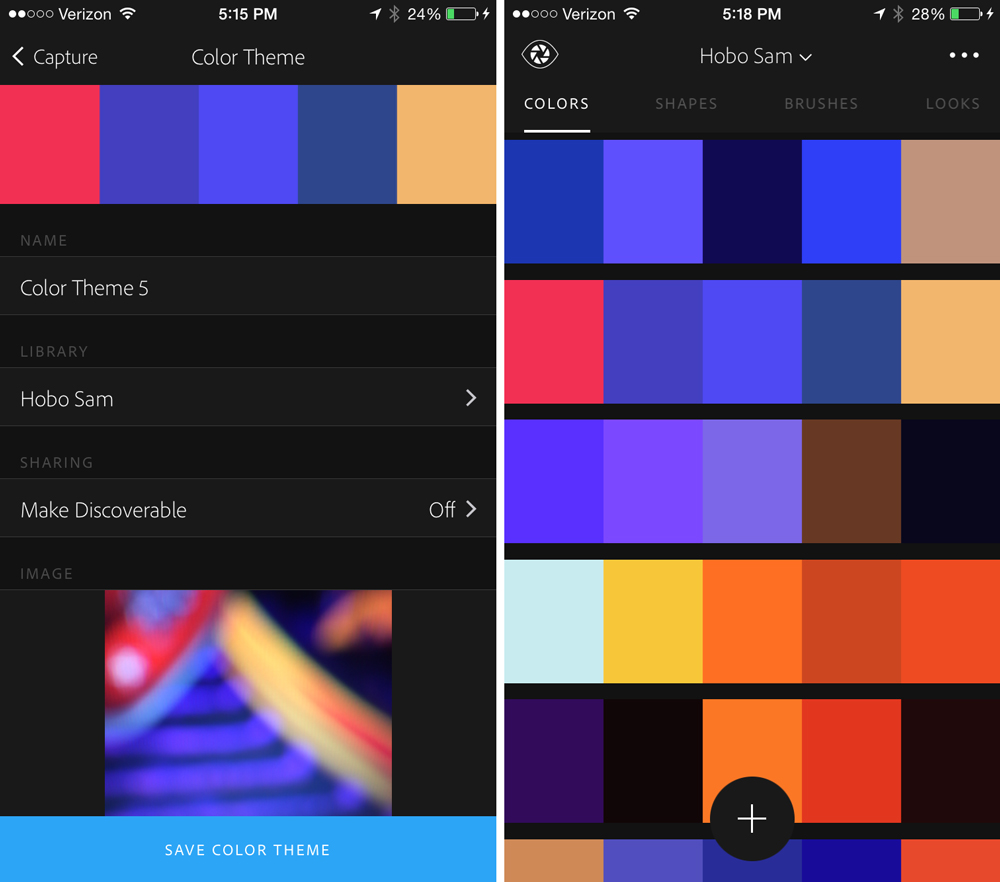Tap the Bluetooth icon in left status bar
Viewport: 1000px width, 882px height.
coord(394,13)
